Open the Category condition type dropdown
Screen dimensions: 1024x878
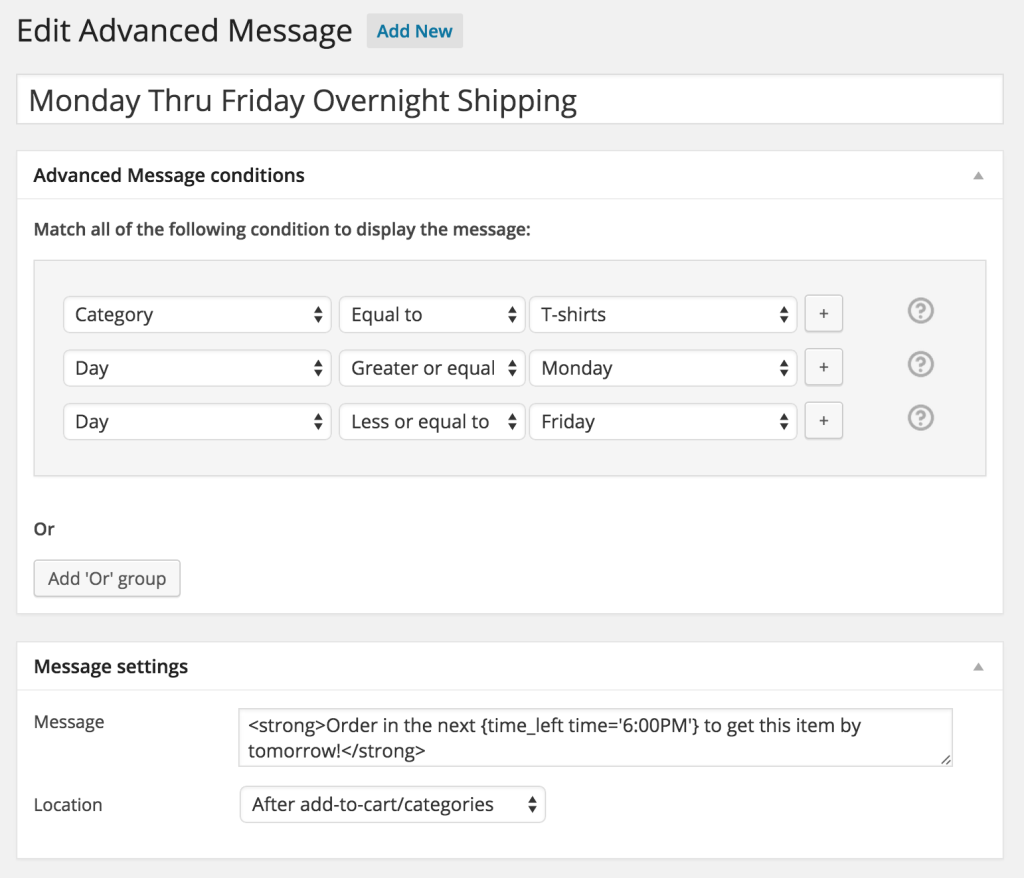point(196,314)
